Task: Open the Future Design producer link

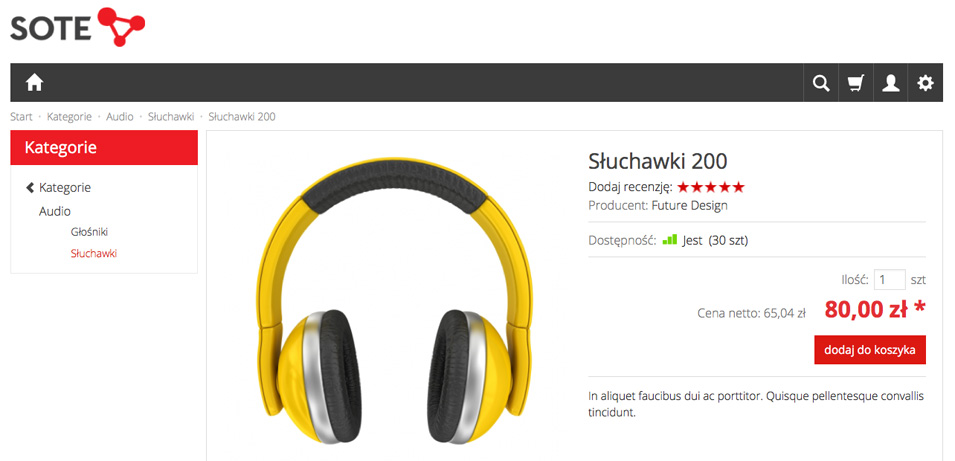Action: click(689, 205)
